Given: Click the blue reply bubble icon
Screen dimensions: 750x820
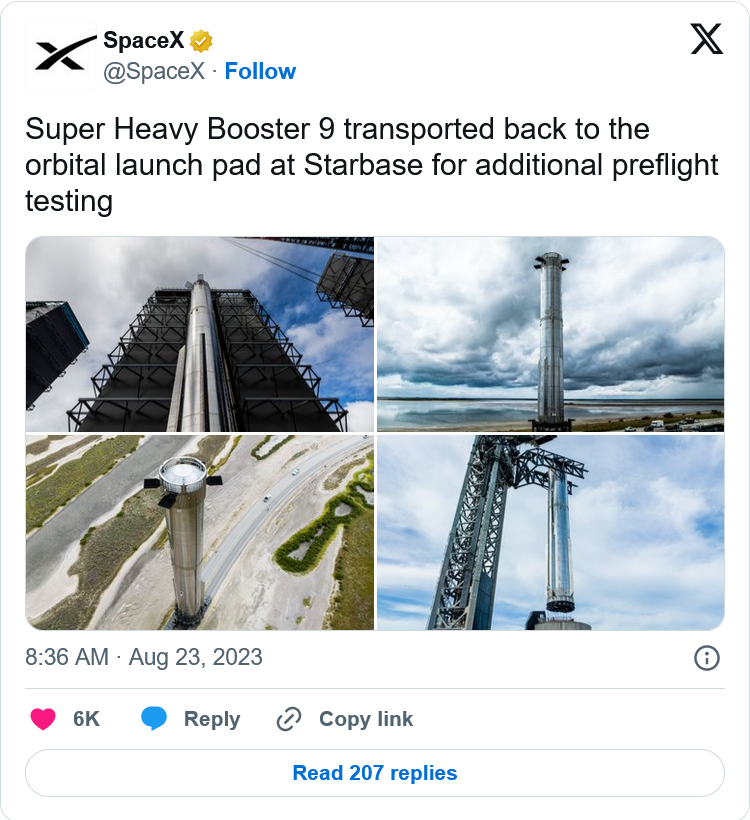Looking at the screenshot, I should (154, 719).
